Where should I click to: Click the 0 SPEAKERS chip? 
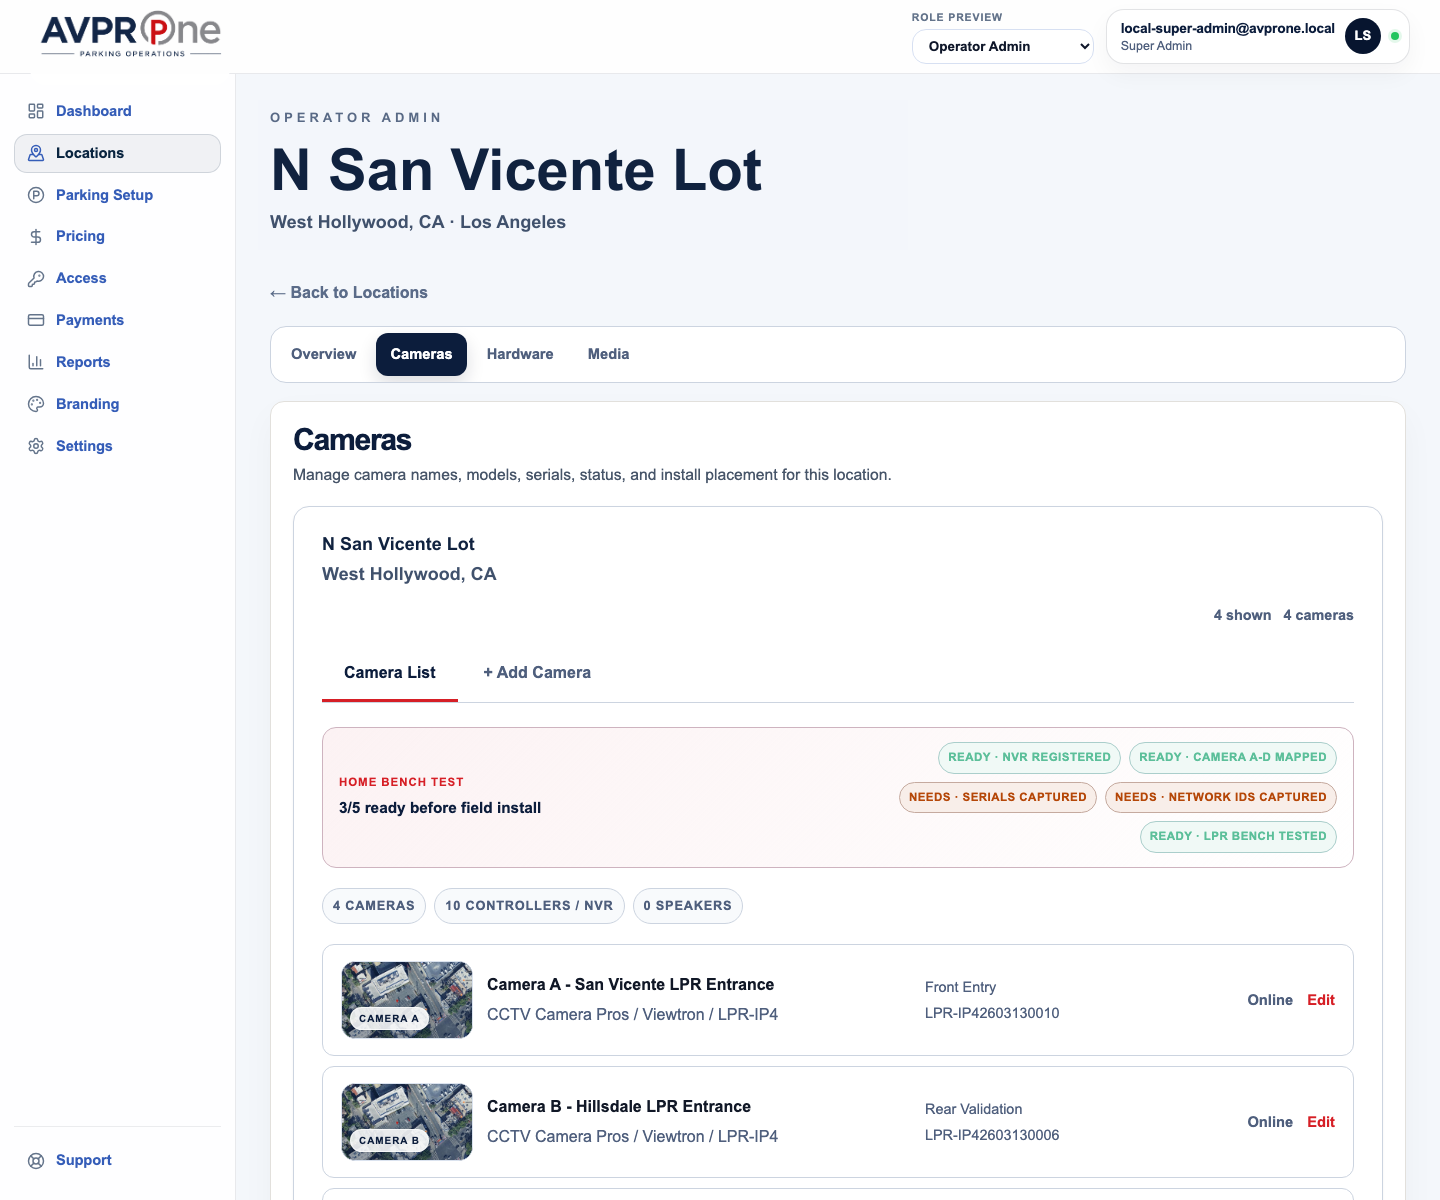tap(688, 906)
